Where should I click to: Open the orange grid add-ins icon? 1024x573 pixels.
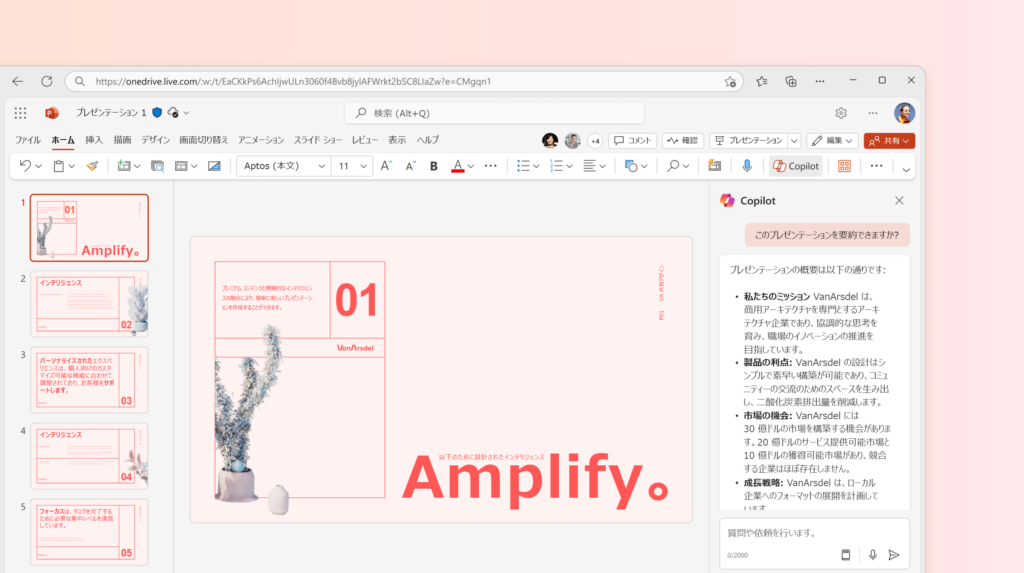click(844, 166)
